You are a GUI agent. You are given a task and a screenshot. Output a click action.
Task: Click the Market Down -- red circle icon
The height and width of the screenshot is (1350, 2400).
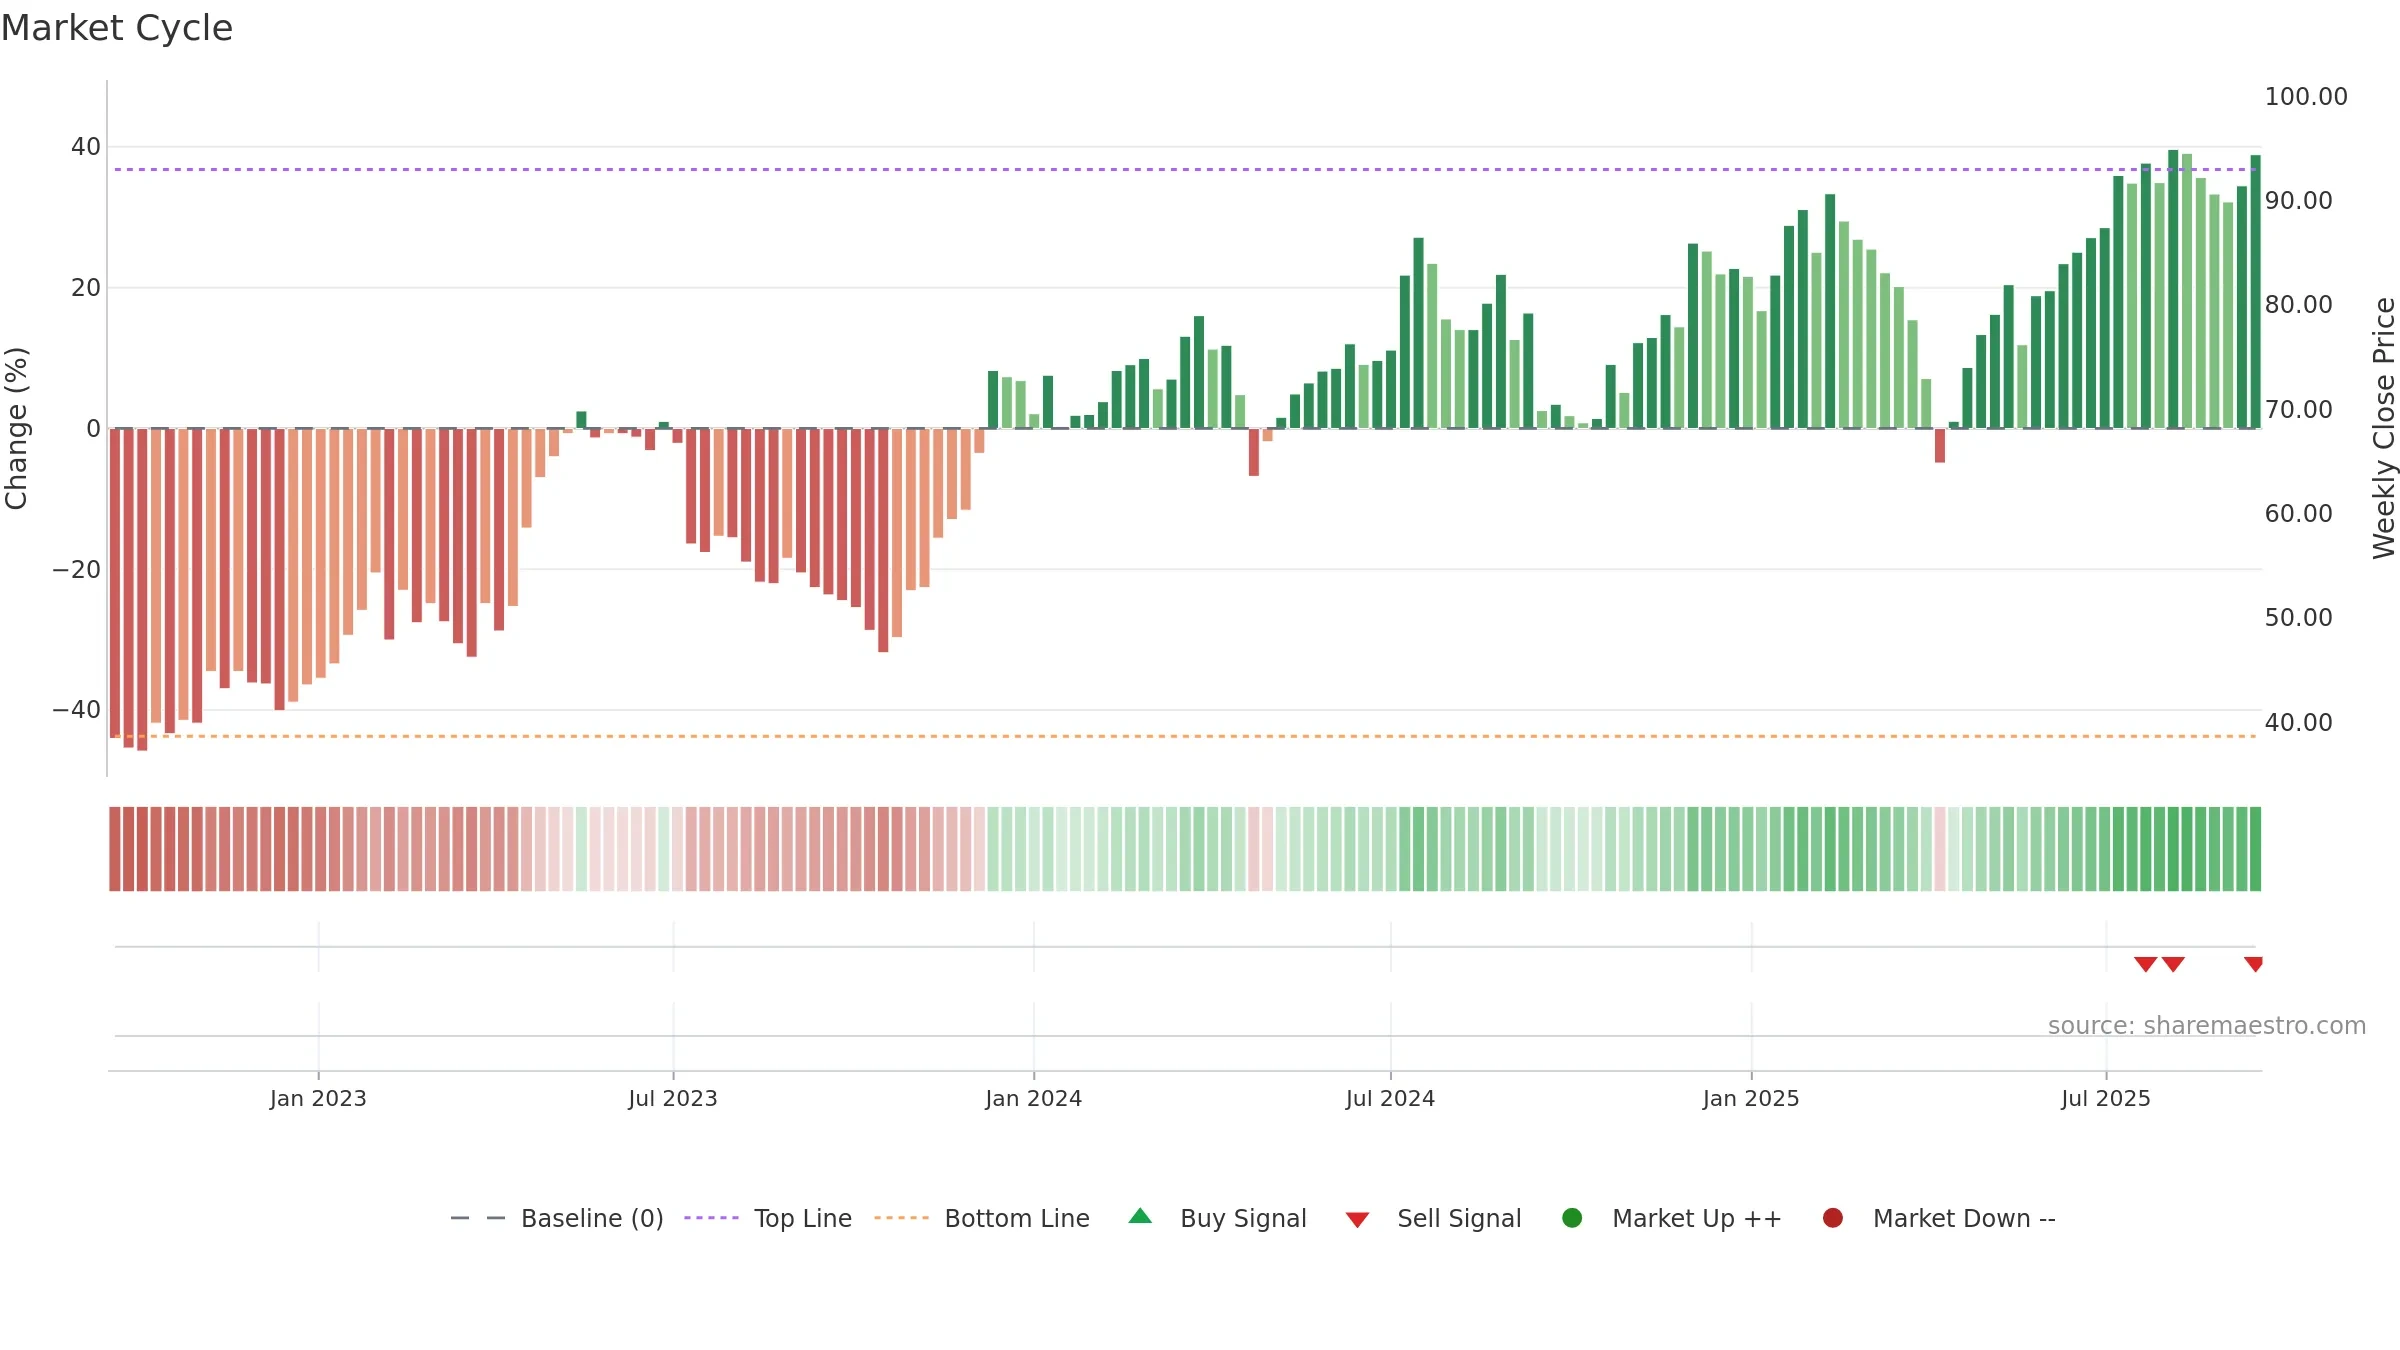[1833, 1218]
